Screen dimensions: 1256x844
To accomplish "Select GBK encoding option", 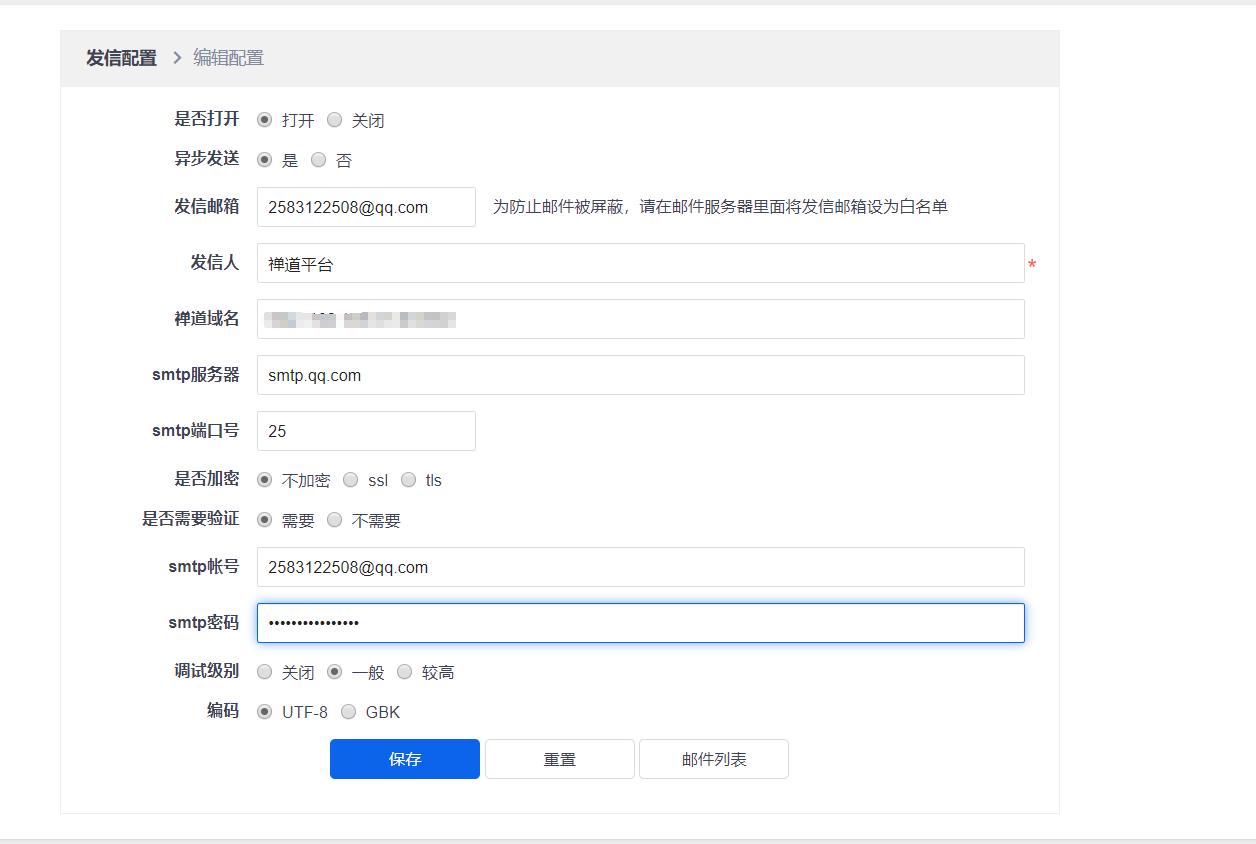I will [349, 712].
